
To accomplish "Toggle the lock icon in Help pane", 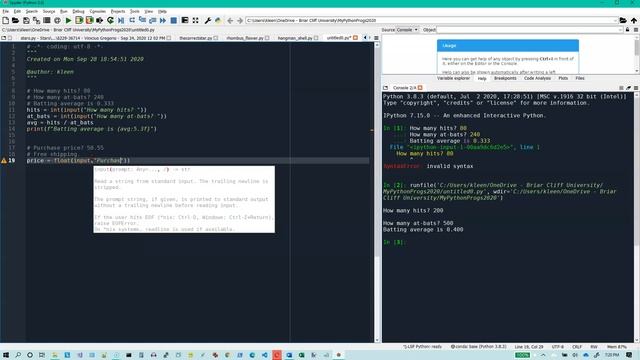I will (628, 30).
